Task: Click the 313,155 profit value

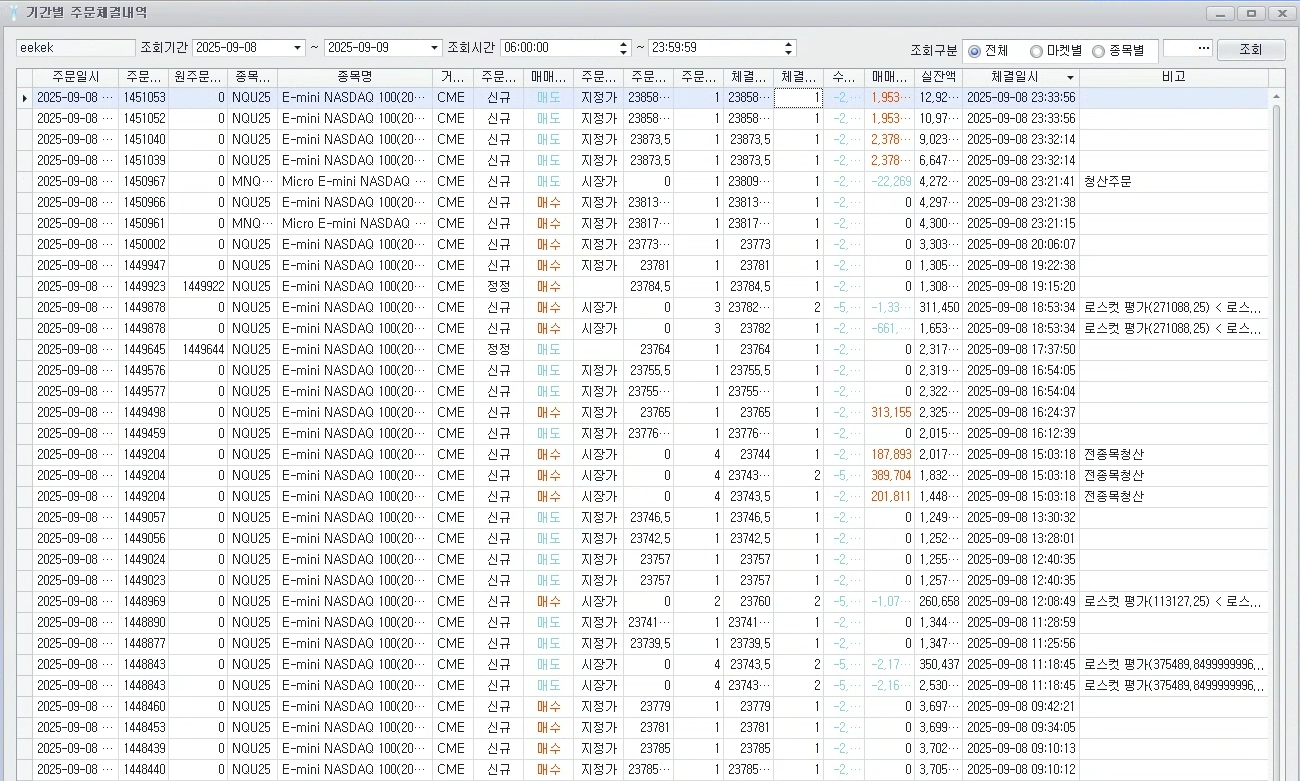Action: 891,413
